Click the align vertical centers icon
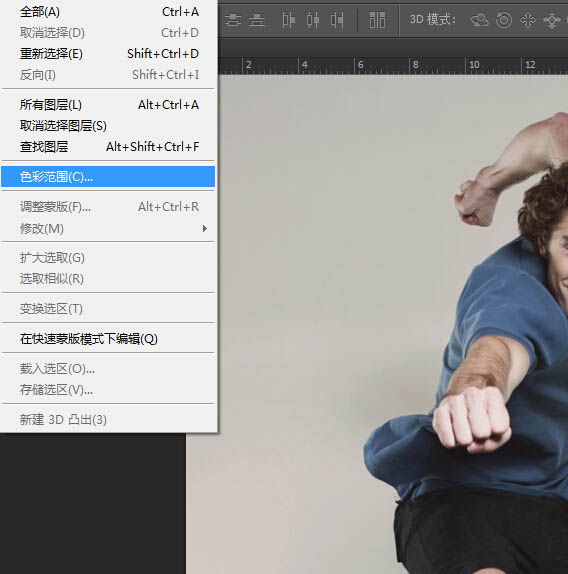 (233, 20)
